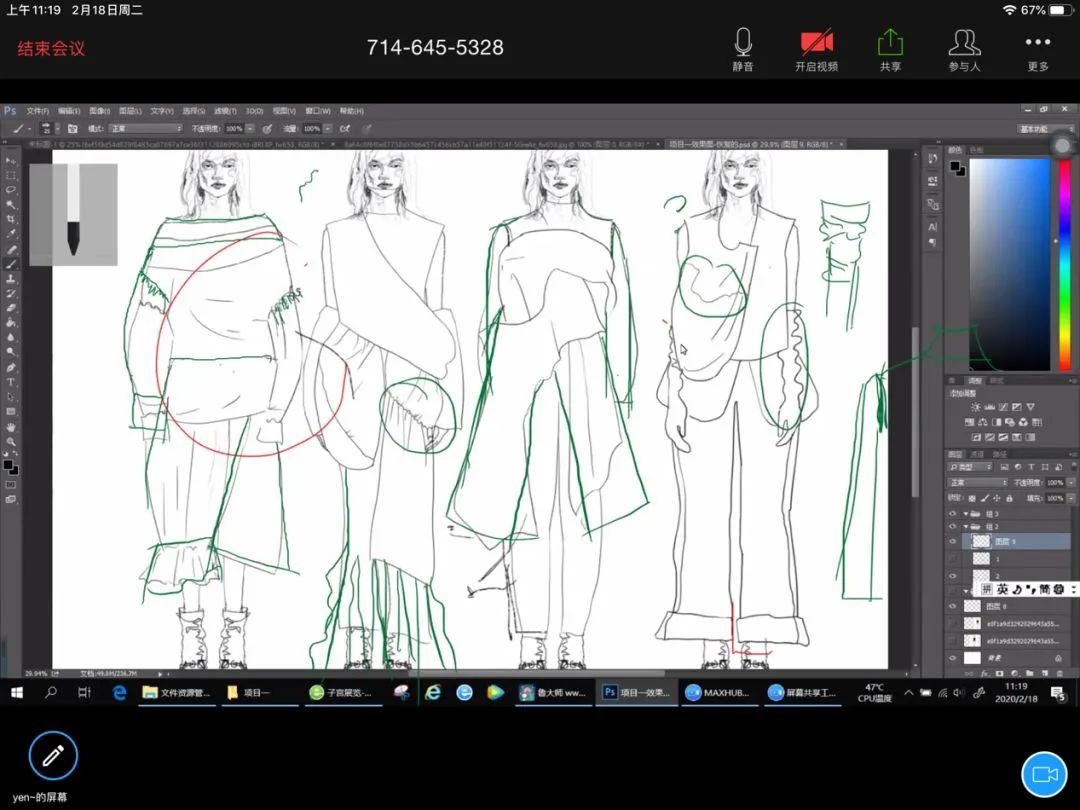Add a layer mask in Layers panel
This screenshot has height=810, width=1080.
coord(999,673)
